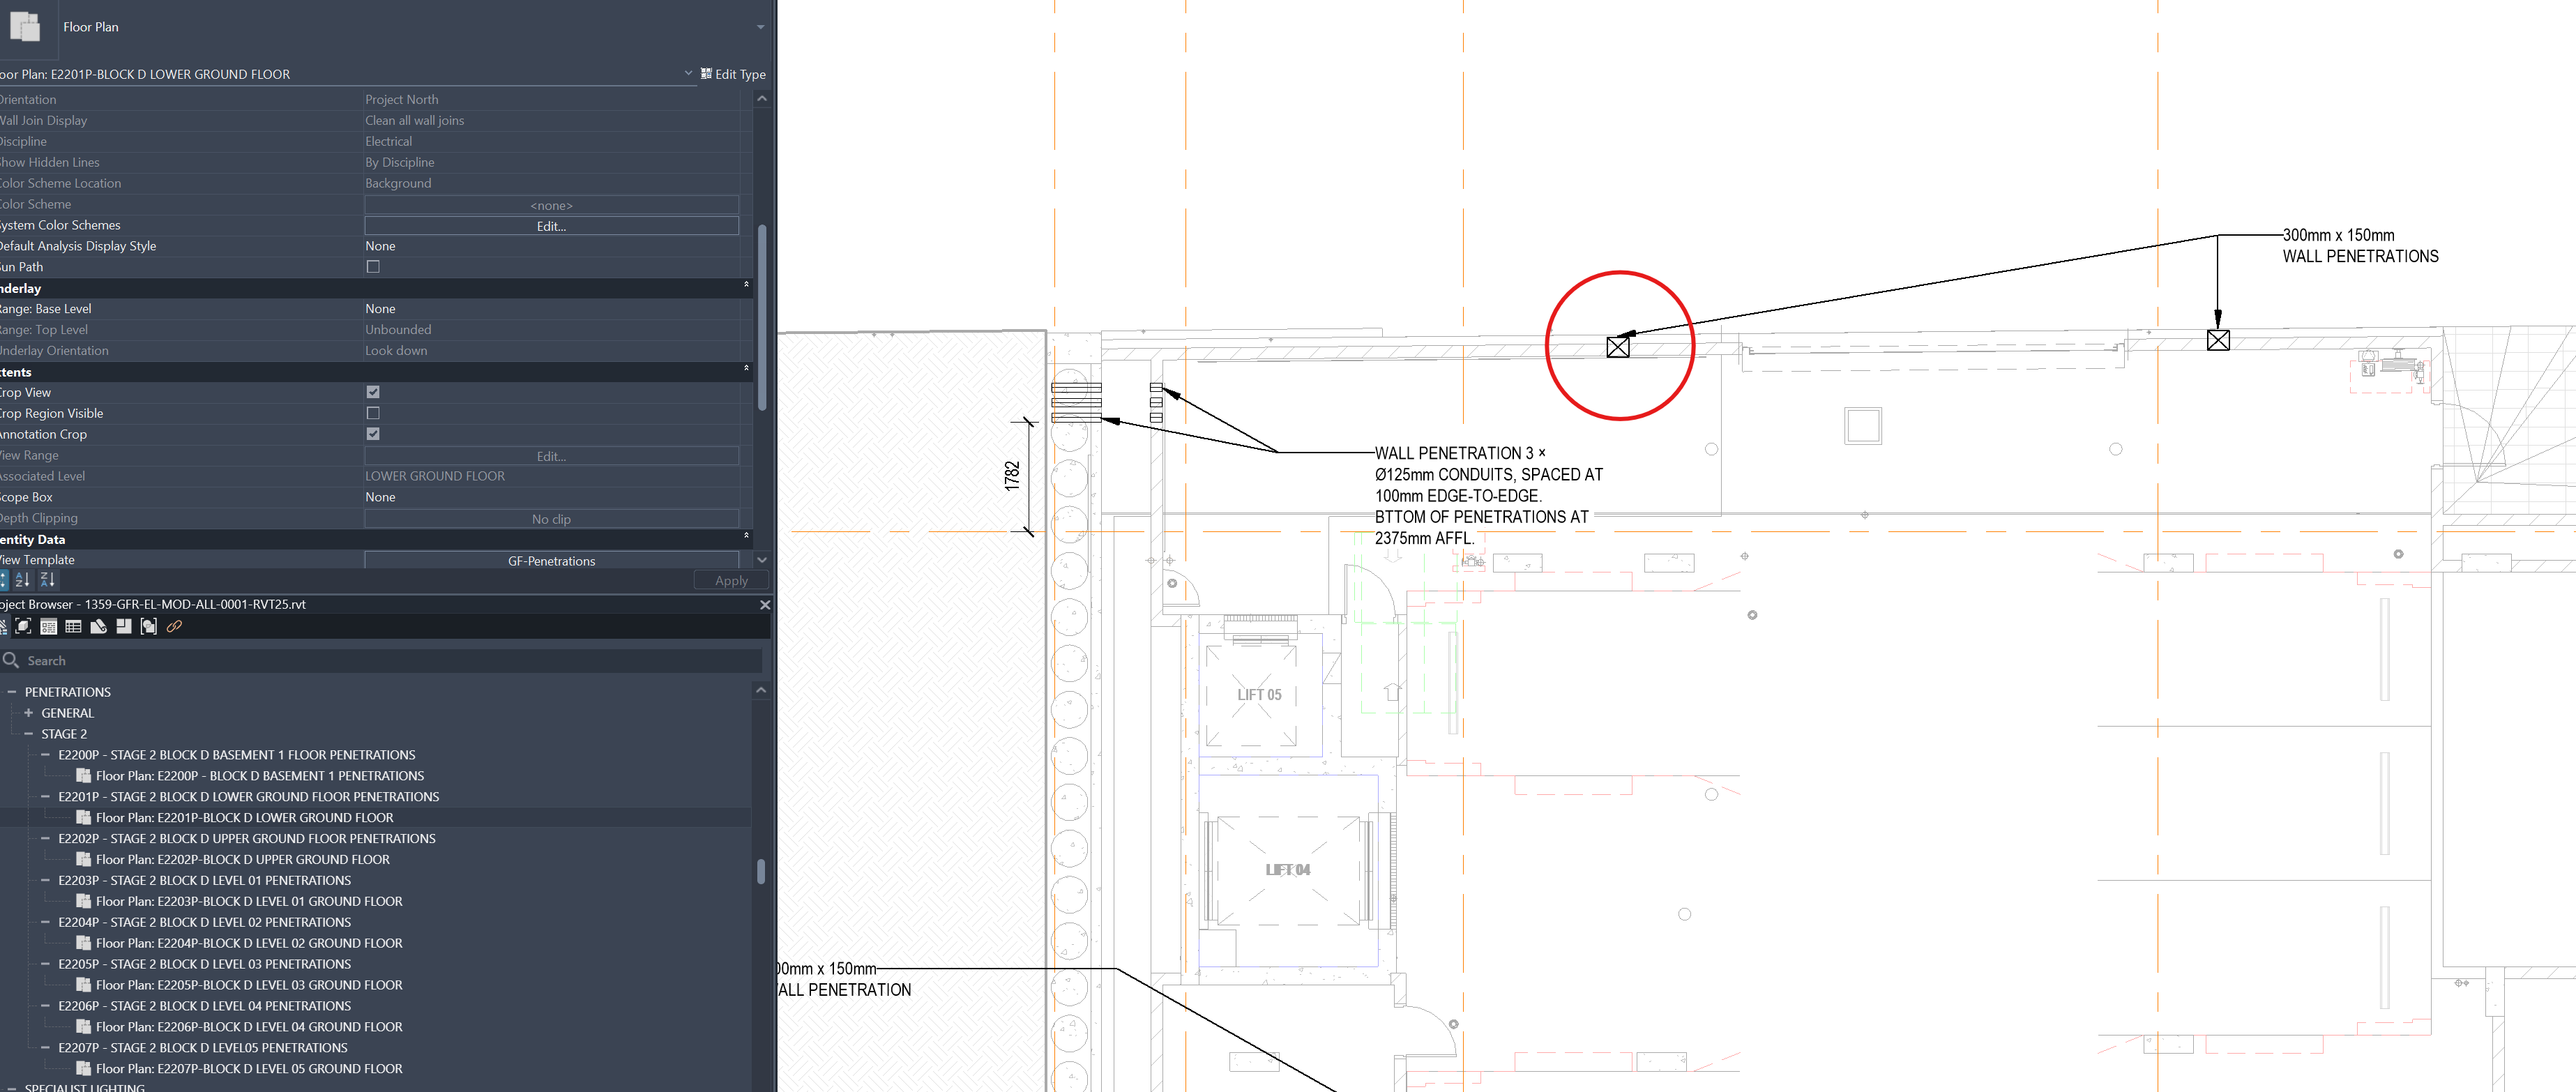Sort properties A to Z
Image resolution: width=2576 pixels, height=1092 pixels.
(22, 580)
